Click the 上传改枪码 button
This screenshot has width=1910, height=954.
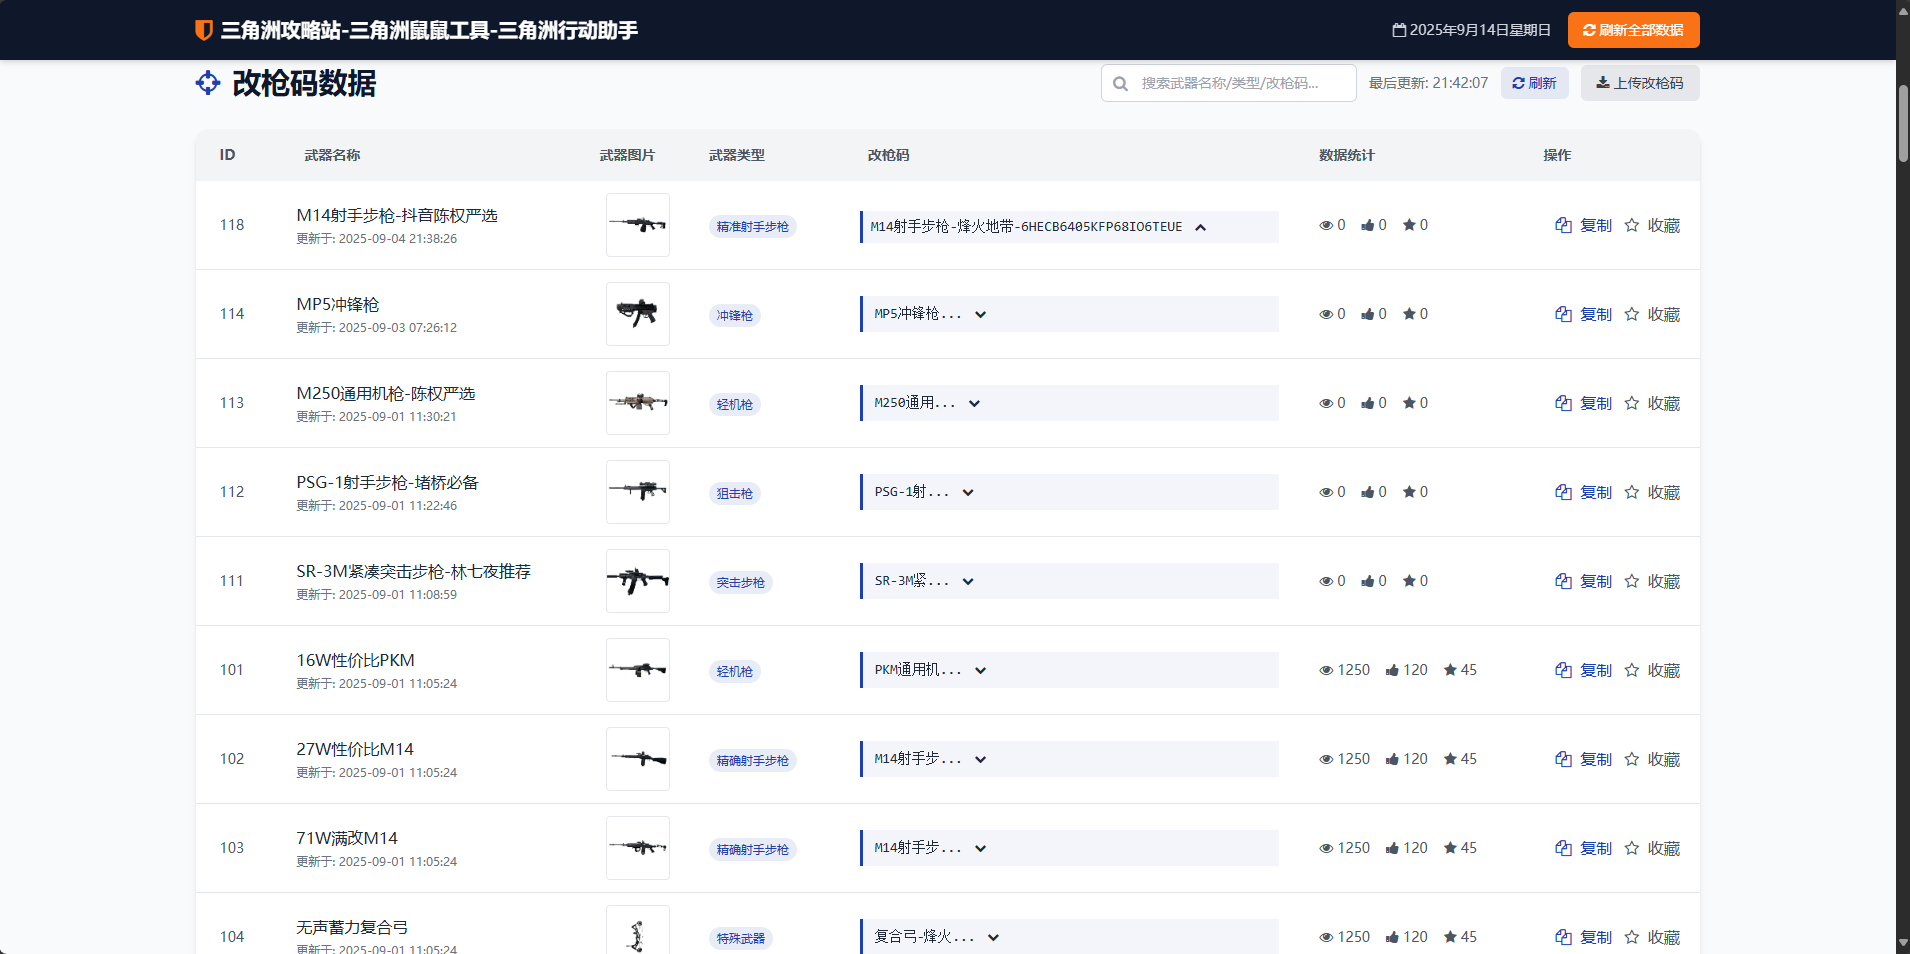1639,83
